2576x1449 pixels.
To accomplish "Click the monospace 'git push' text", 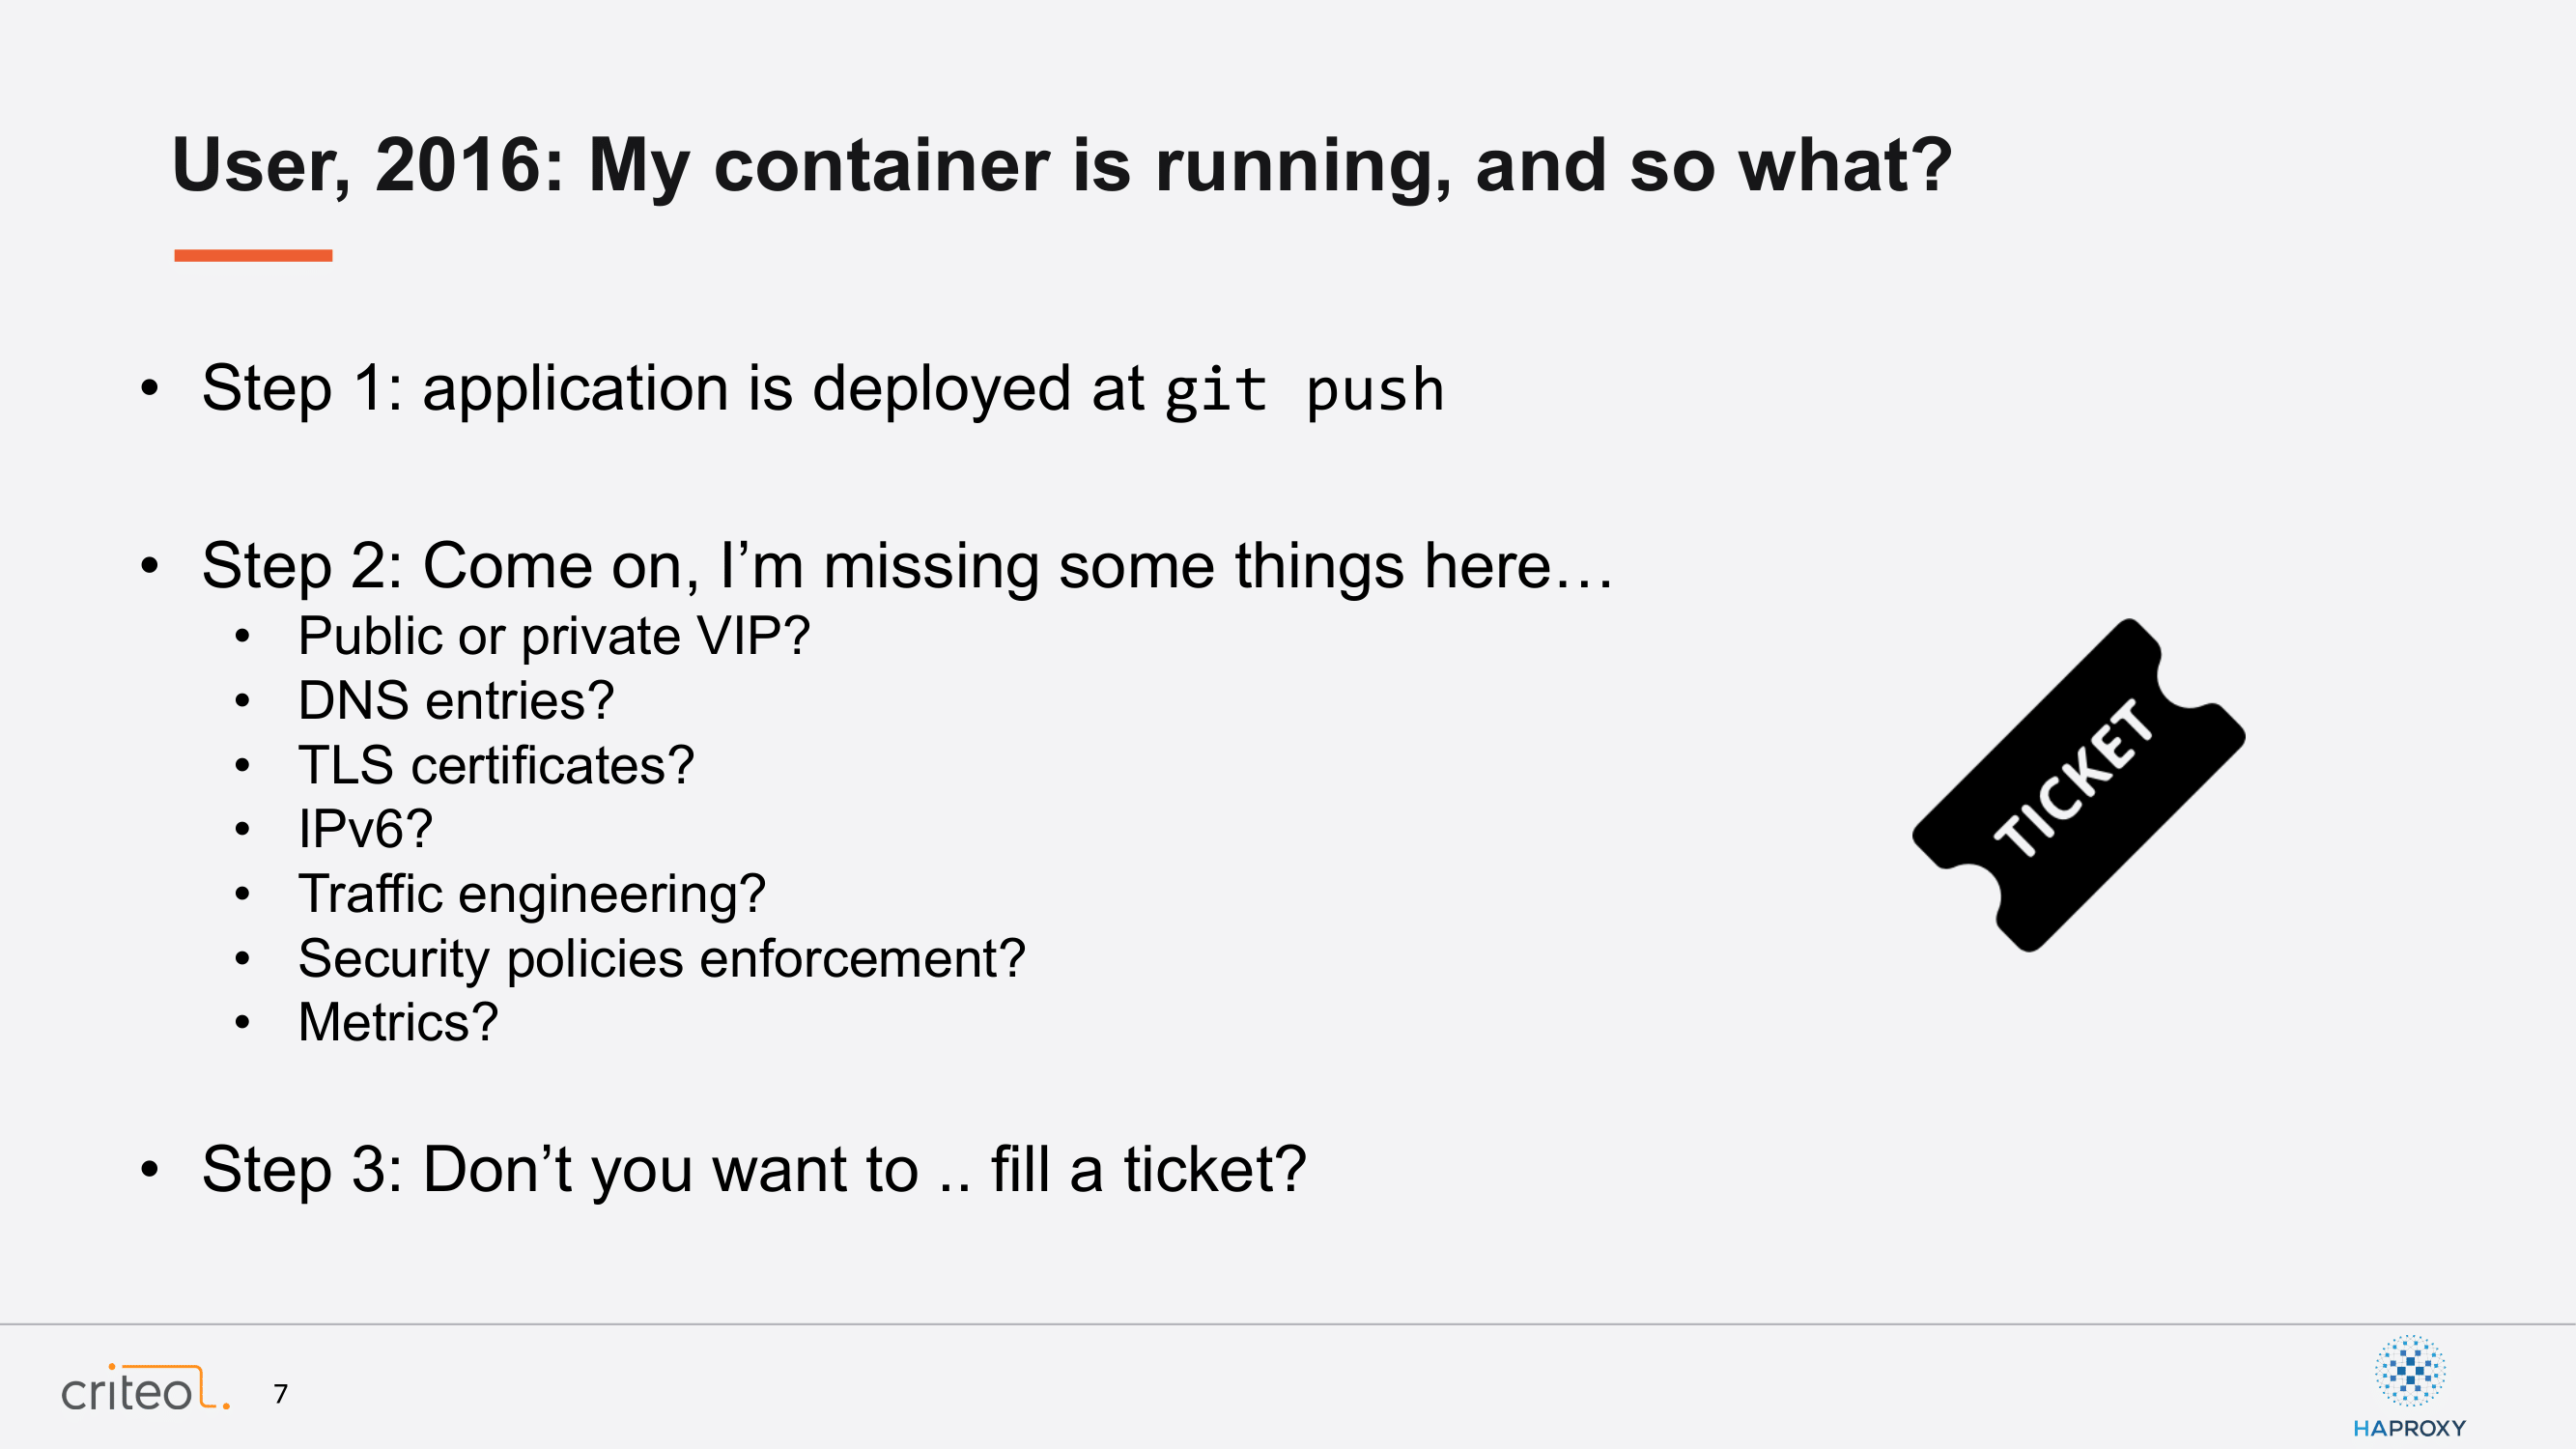I will click(x=1304, y=390).
